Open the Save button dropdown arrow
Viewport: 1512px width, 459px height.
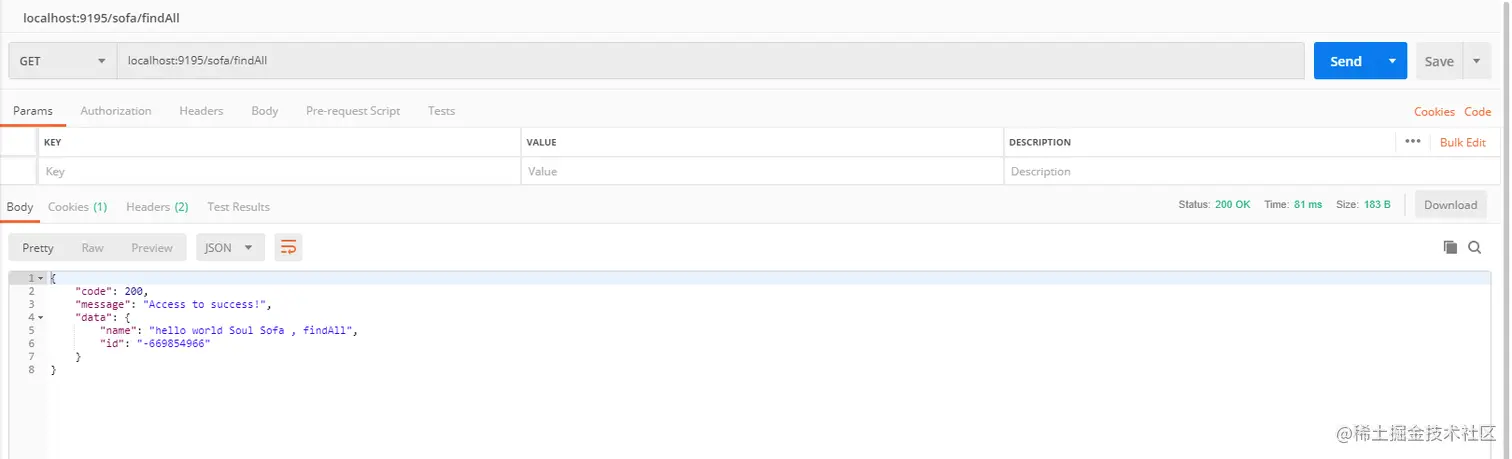(x=1476, y=61)
